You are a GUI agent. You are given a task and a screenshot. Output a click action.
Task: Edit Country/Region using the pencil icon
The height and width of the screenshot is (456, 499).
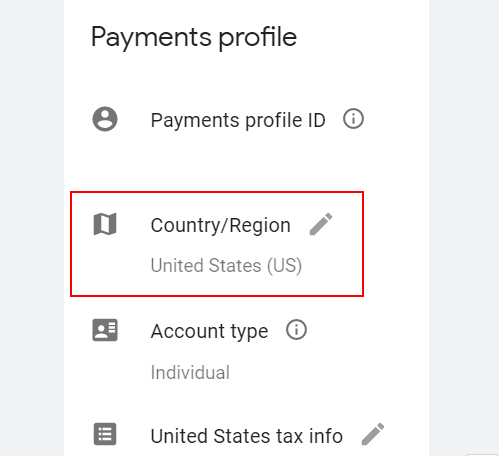click(x=321, y=224)
